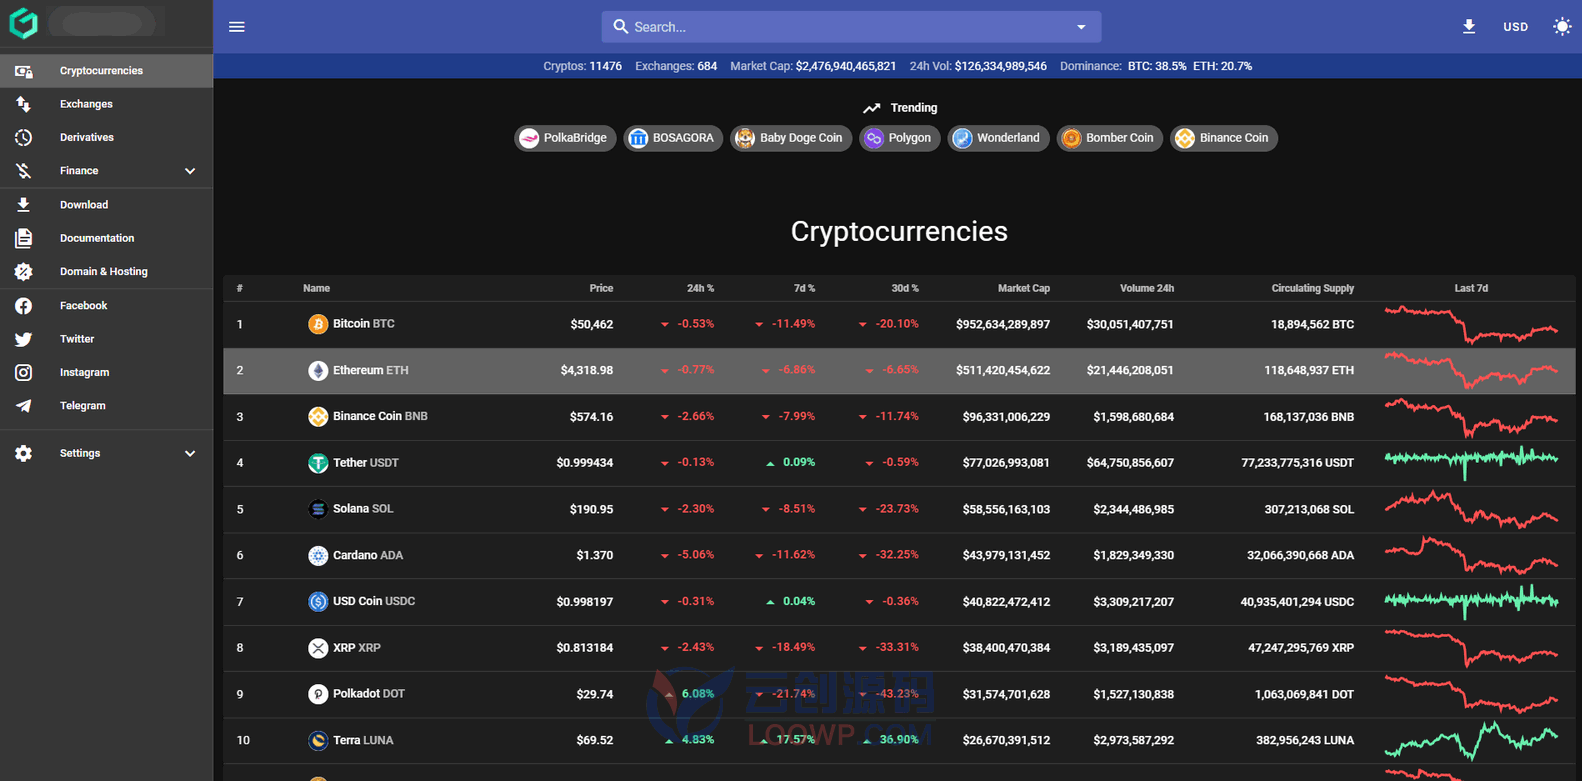Viewport: 1582px width, 781px height.
Task: Click XRP price $0.813184
Action: [x=585, y=648]
